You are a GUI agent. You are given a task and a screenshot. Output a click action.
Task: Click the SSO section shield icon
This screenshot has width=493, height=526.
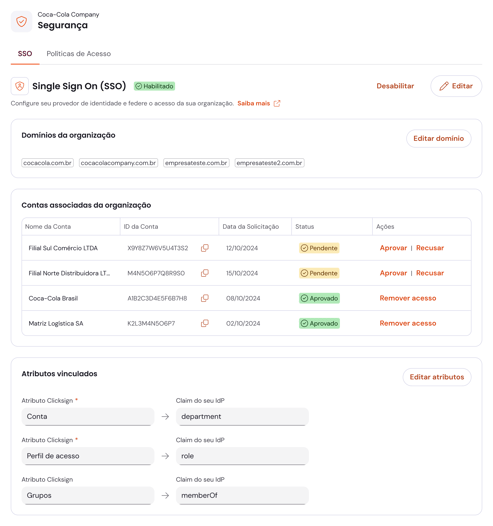pos(20,86)
